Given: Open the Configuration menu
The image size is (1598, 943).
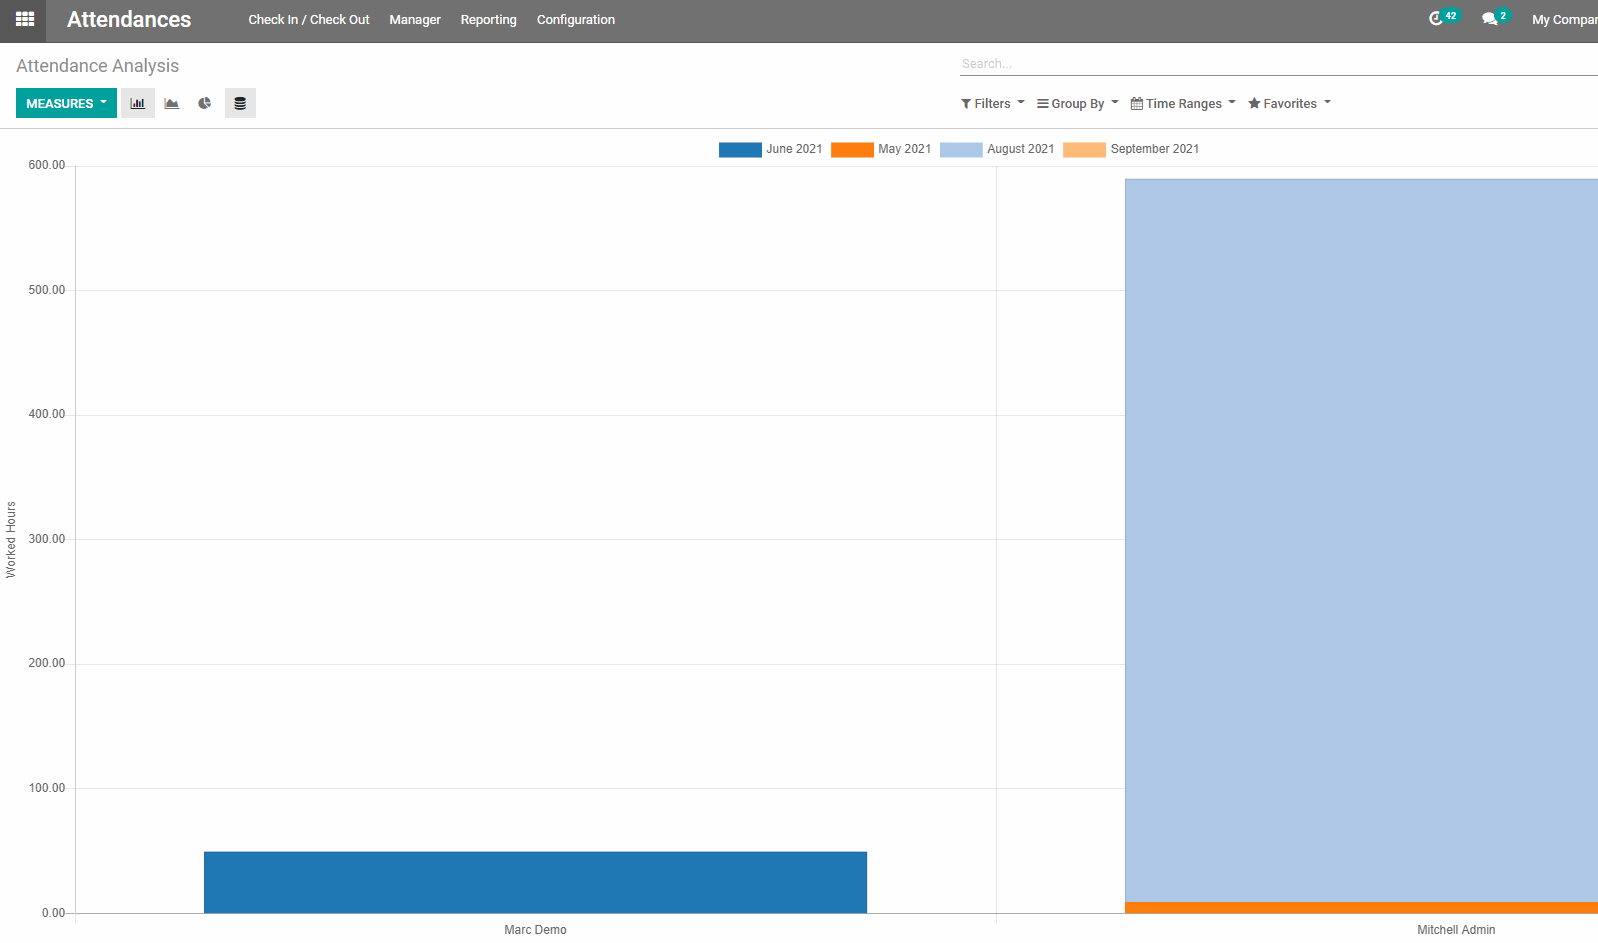Looking at the screenshot, I should pyautogui.click(x=576, y=20).
